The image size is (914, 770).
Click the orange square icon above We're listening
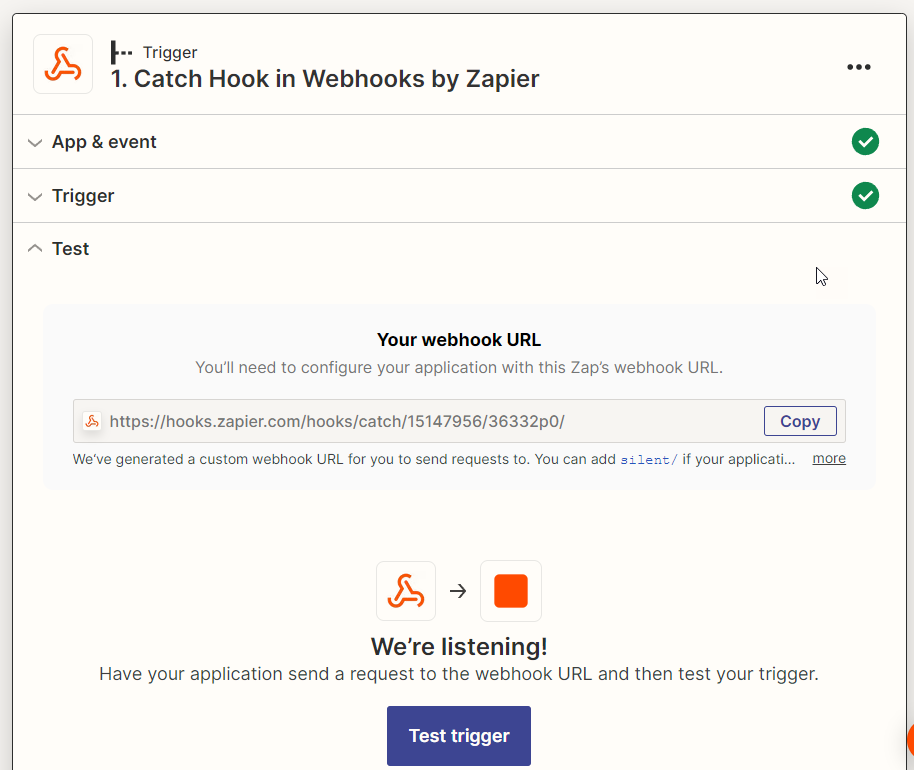point(510,590)
